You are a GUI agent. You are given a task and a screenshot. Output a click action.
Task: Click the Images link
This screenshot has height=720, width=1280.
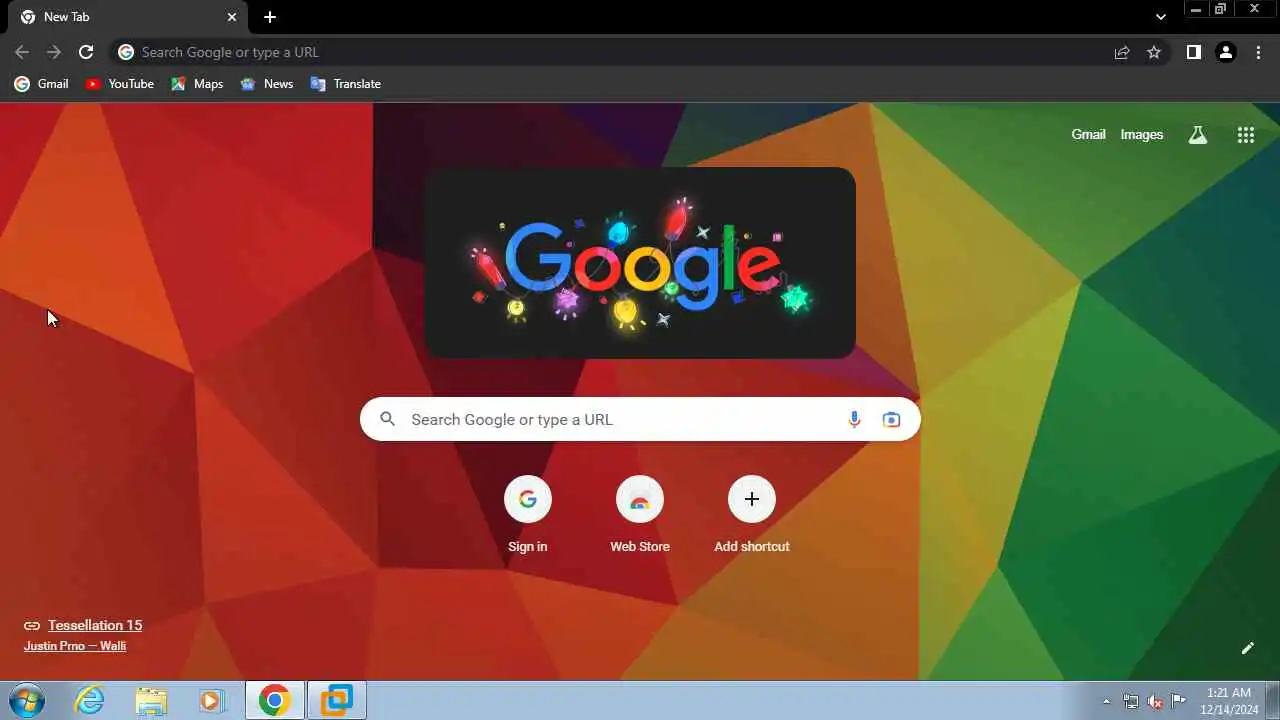[x=1142, y=135]
